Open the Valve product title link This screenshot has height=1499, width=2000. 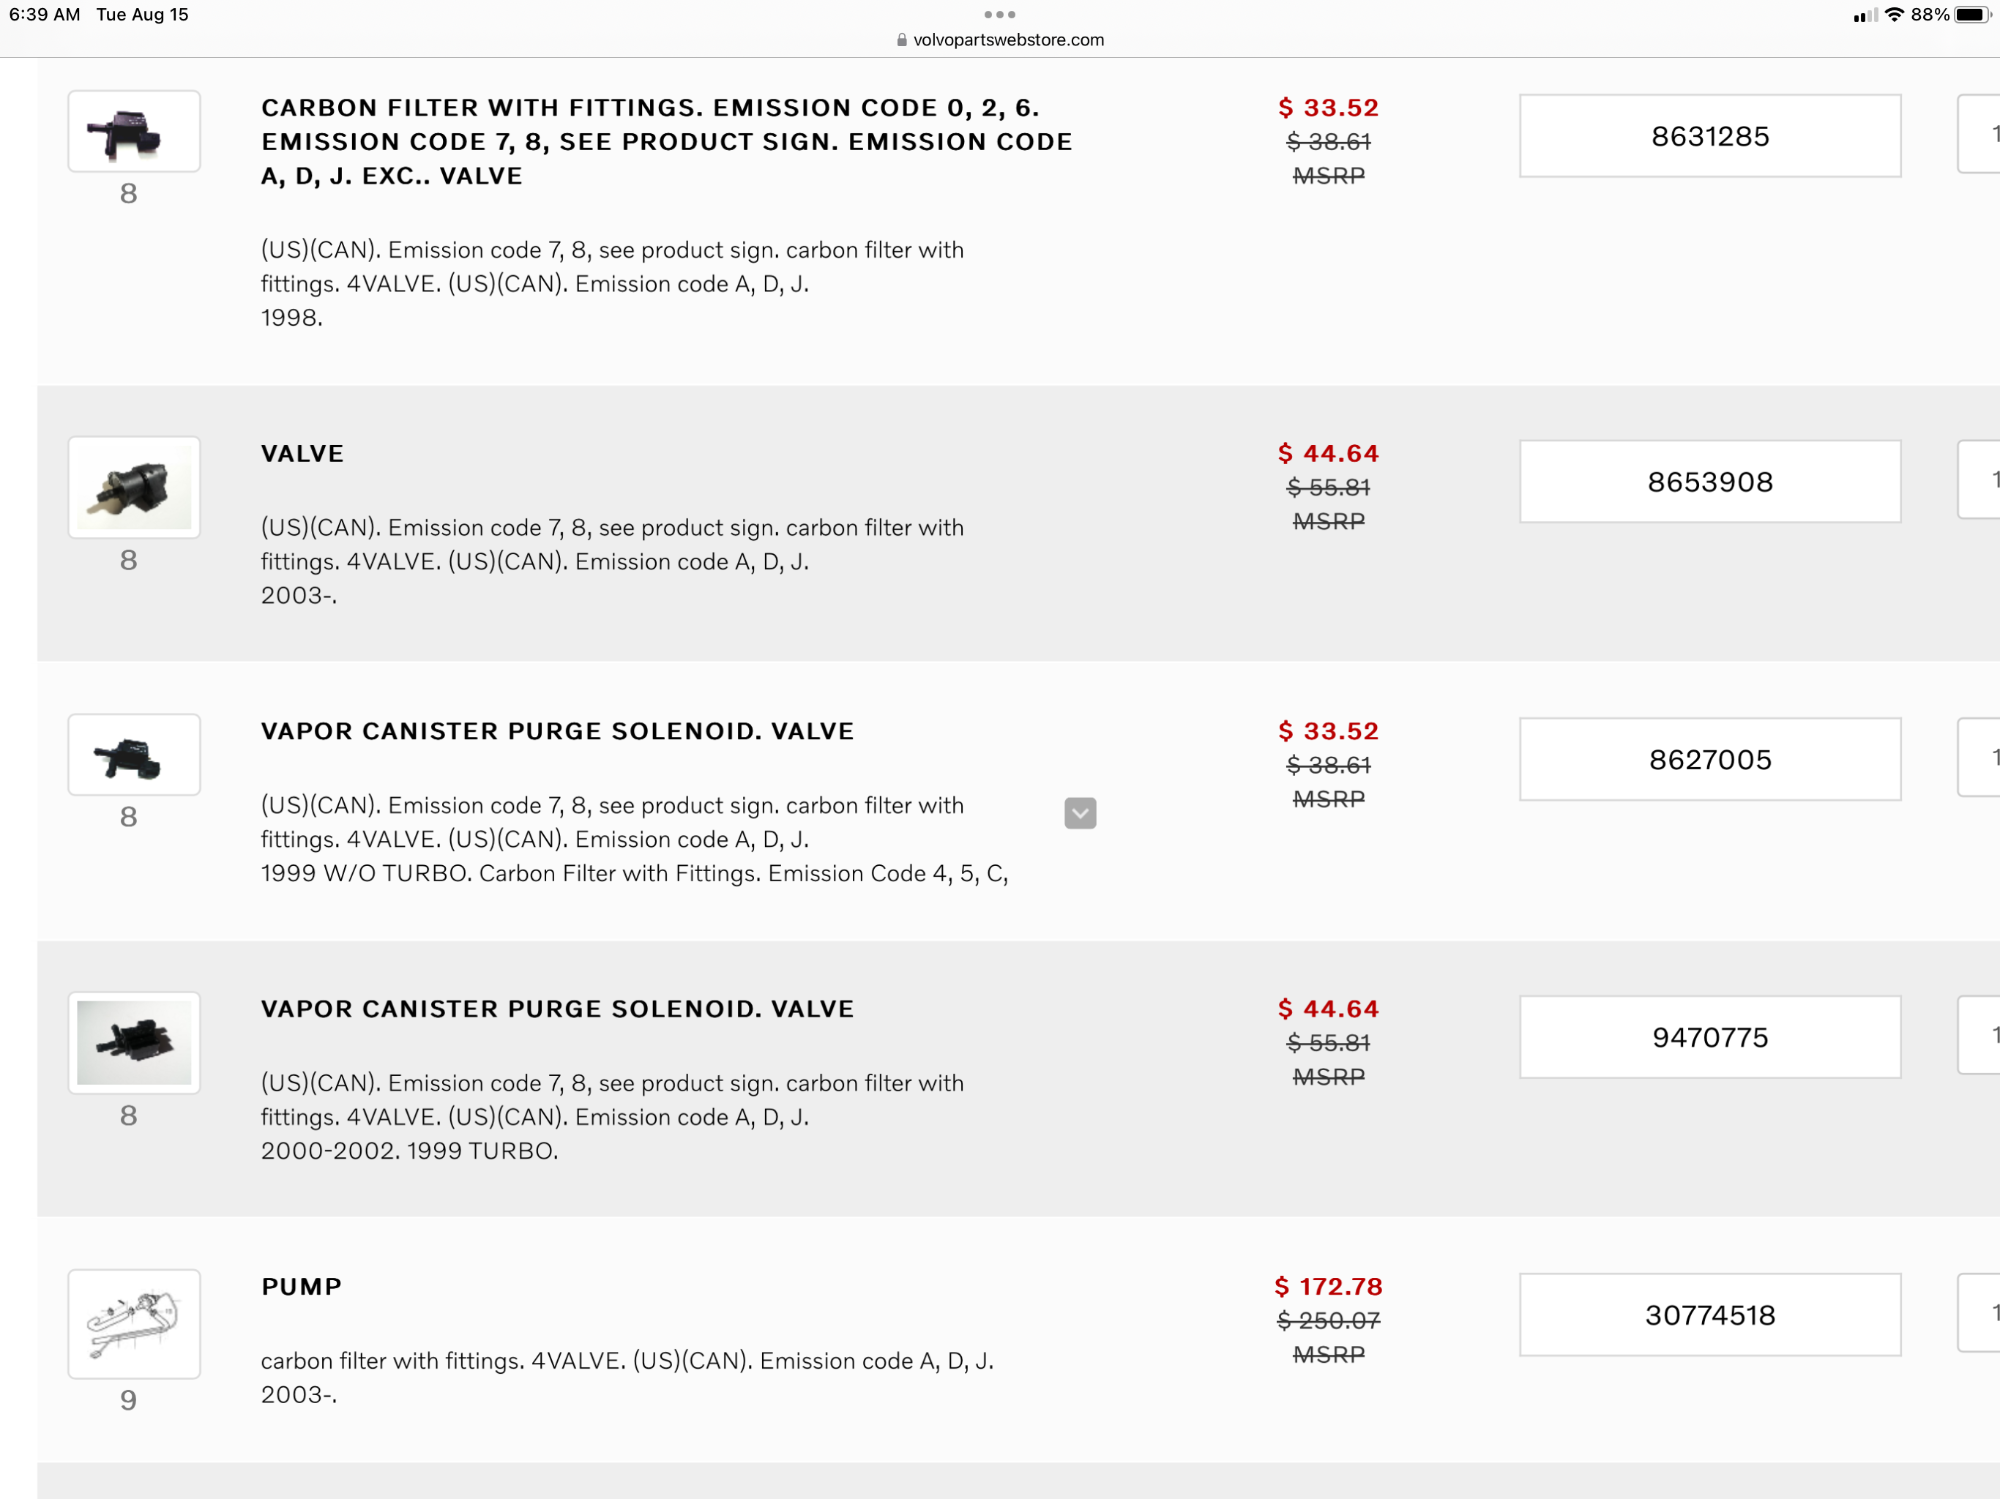pos(302,454)
